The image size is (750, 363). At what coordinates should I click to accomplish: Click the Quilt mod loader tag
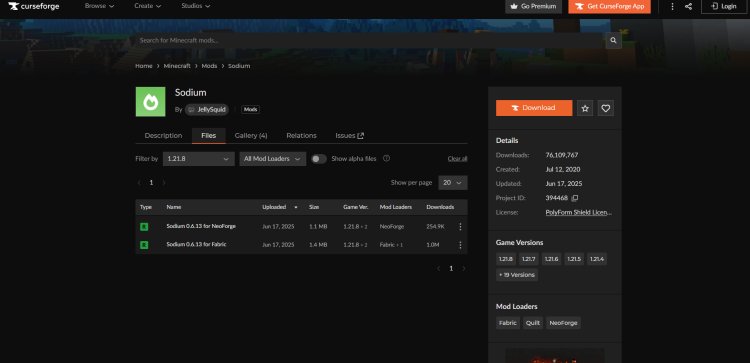[x=533, y=323]
